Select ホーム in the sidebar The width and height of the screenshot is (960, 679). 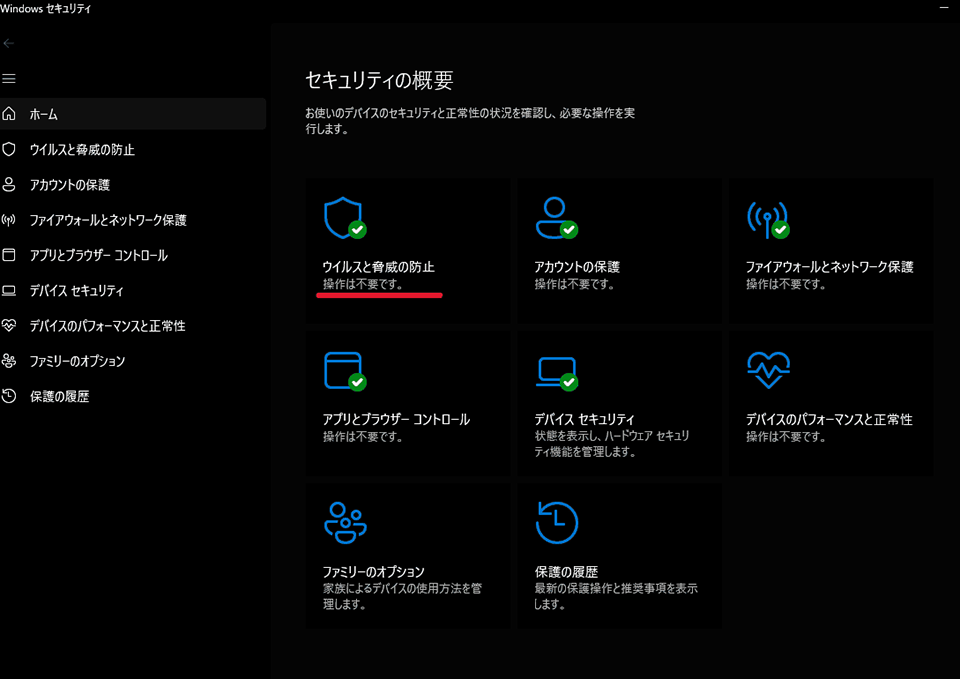pos(133,114)
